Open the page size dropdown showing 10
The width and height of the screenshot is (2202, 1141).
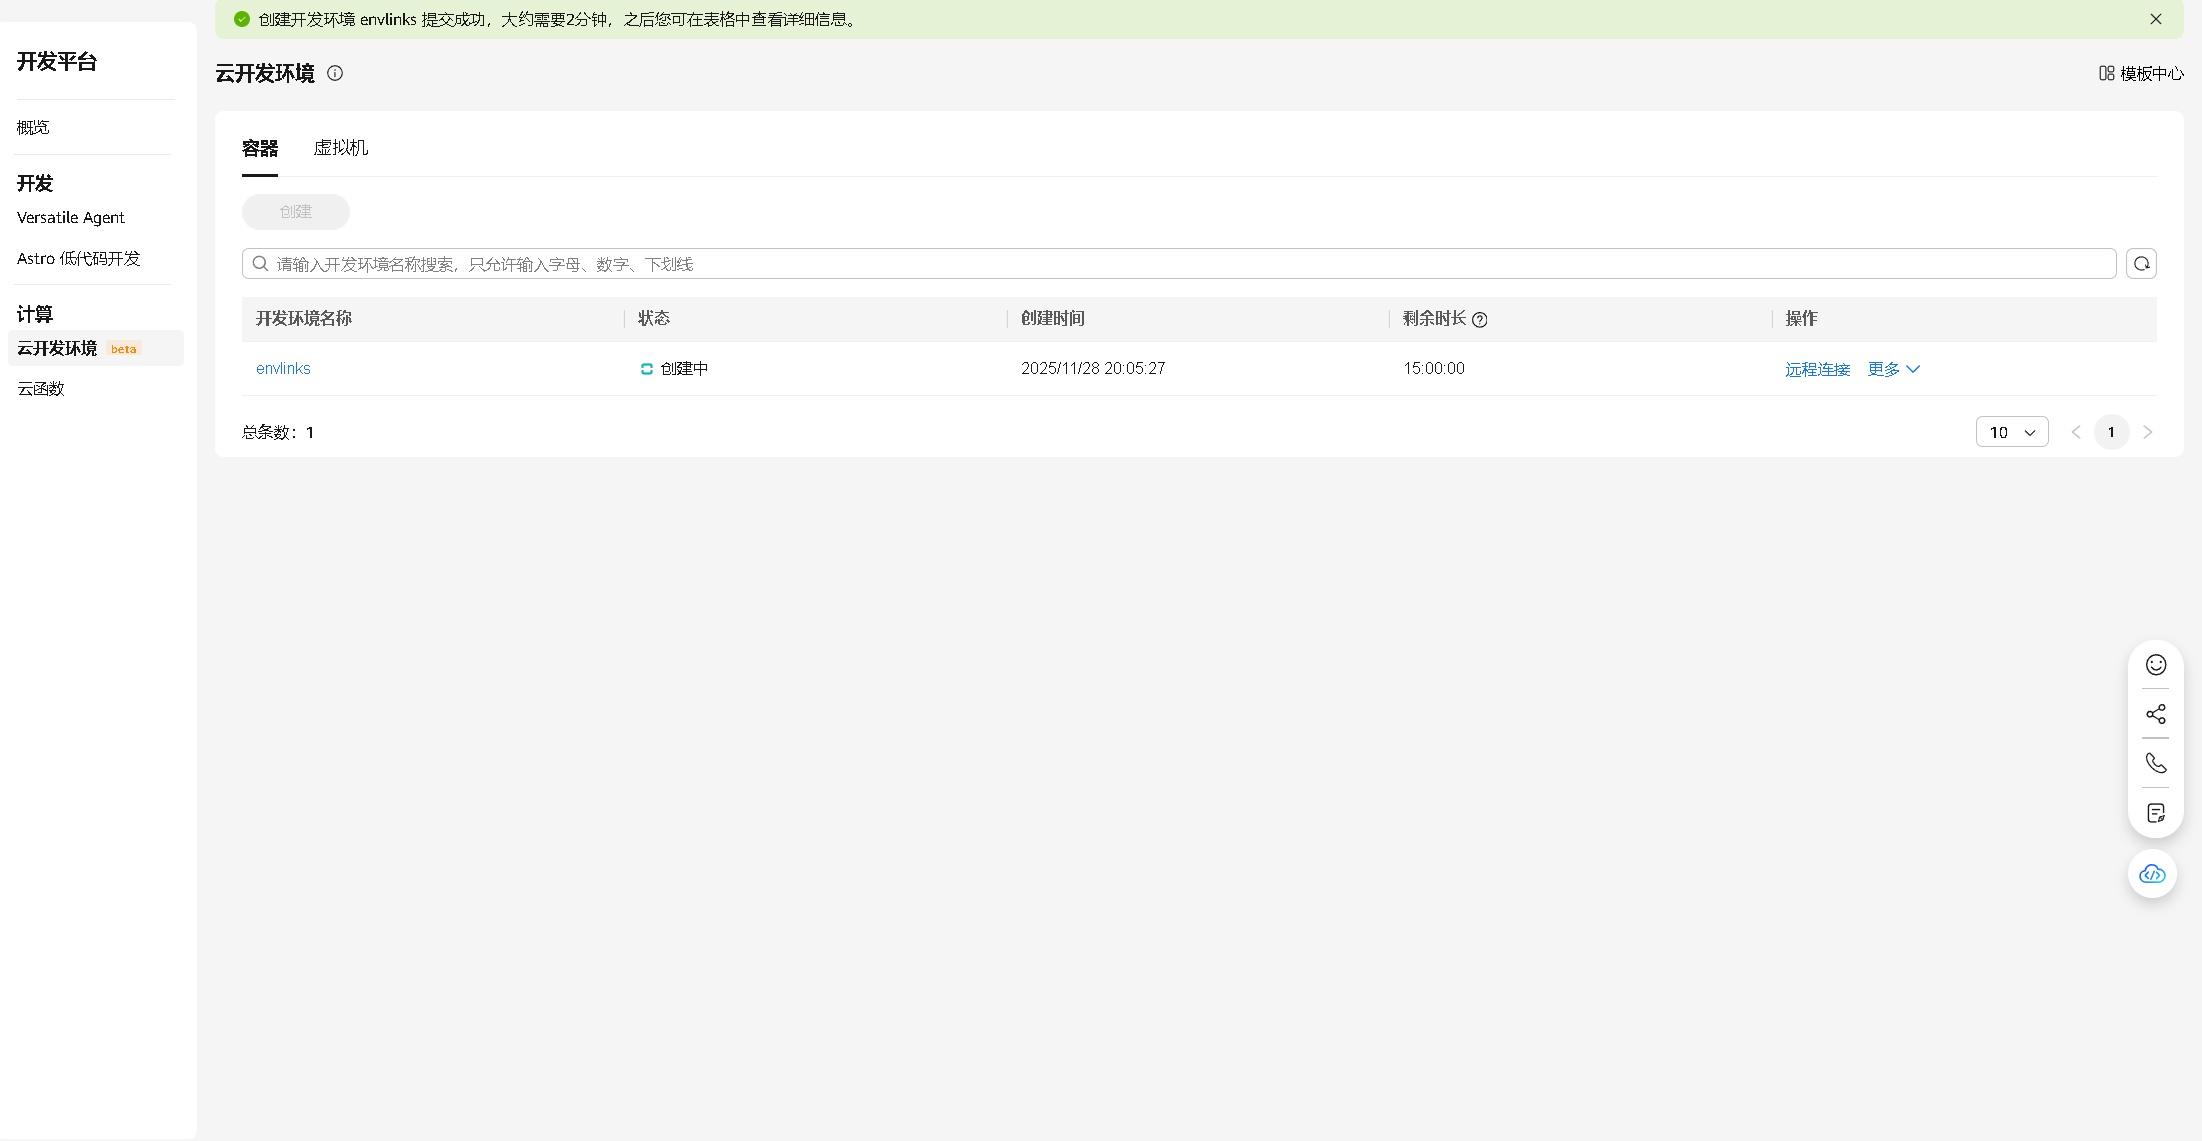(x=2012, y=432)
